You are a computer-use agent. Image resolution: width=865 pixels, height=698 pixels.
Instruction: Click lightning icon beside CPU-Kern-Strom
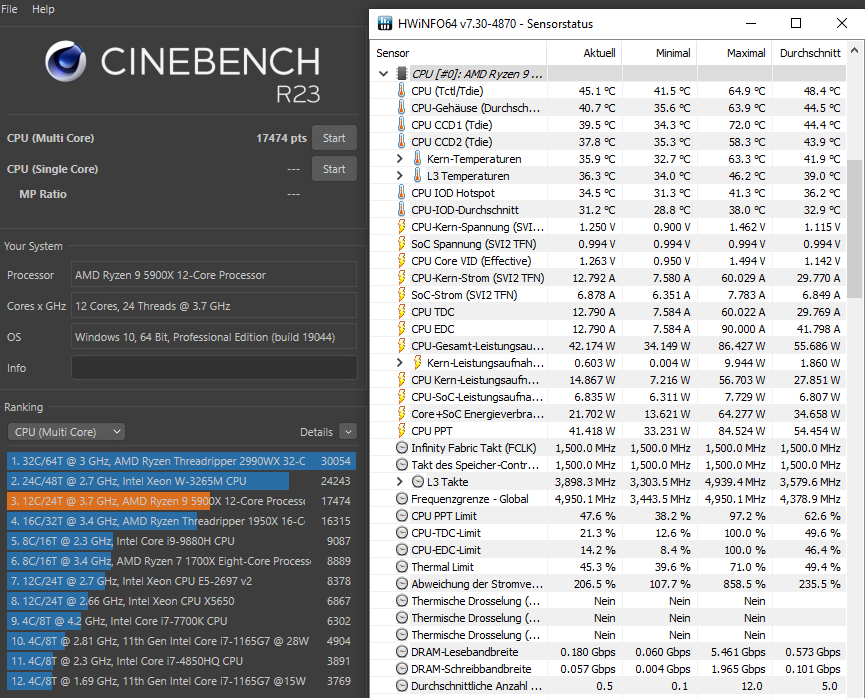click(x=402, y=278)
